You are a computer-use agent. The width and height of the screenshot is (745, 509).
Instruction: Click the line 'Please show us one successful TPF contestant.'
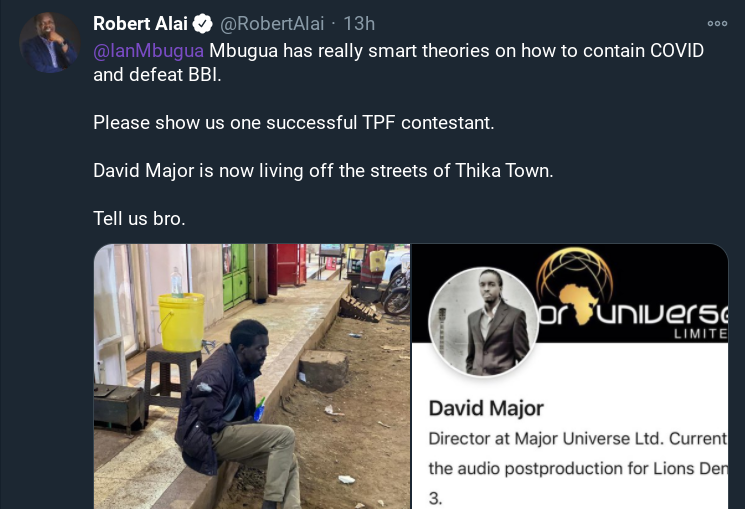point(294,123)
